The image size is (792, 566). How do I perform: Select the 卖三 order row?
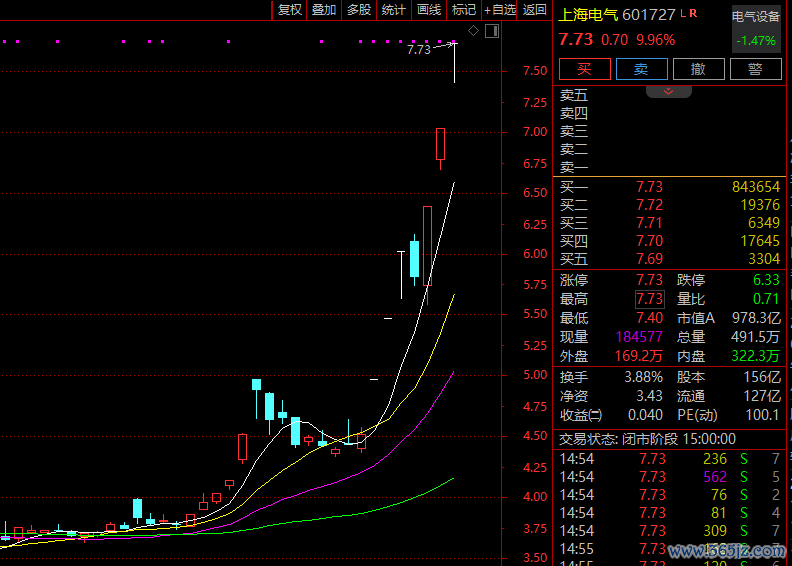pyautogui.click(x=670, y=131)
